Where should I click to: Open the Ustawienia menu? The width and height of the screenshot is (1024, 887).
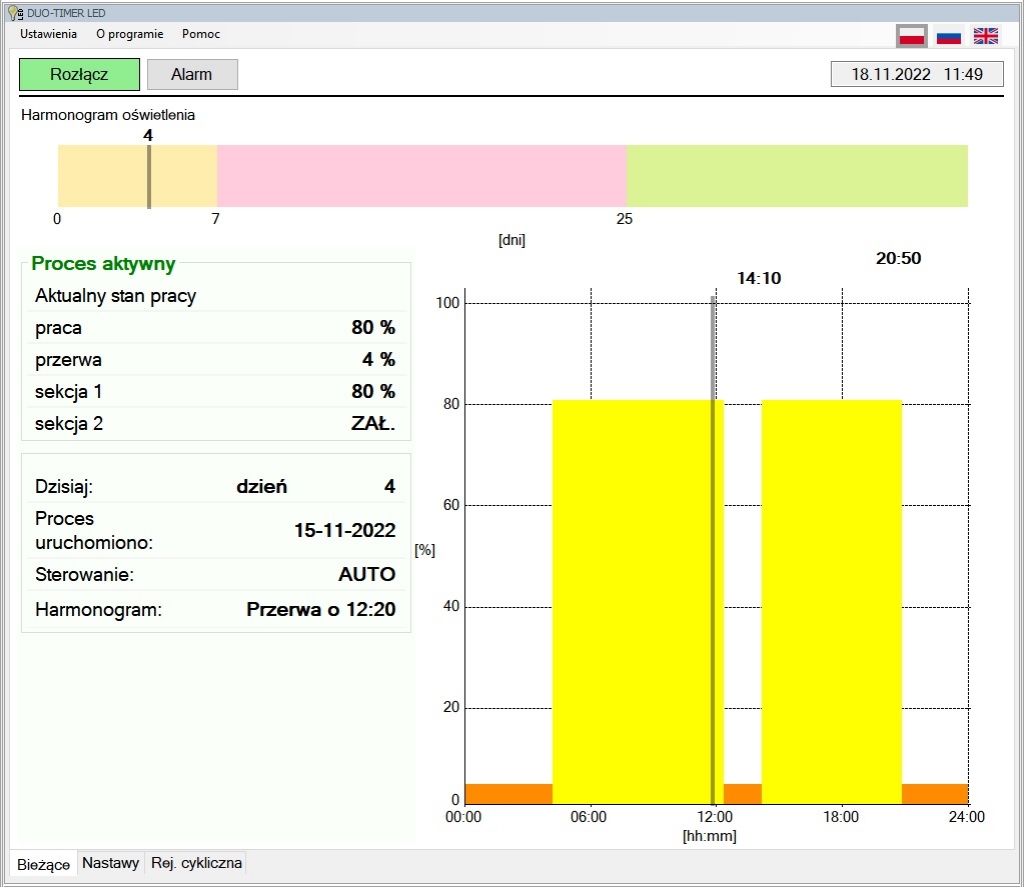48,34
